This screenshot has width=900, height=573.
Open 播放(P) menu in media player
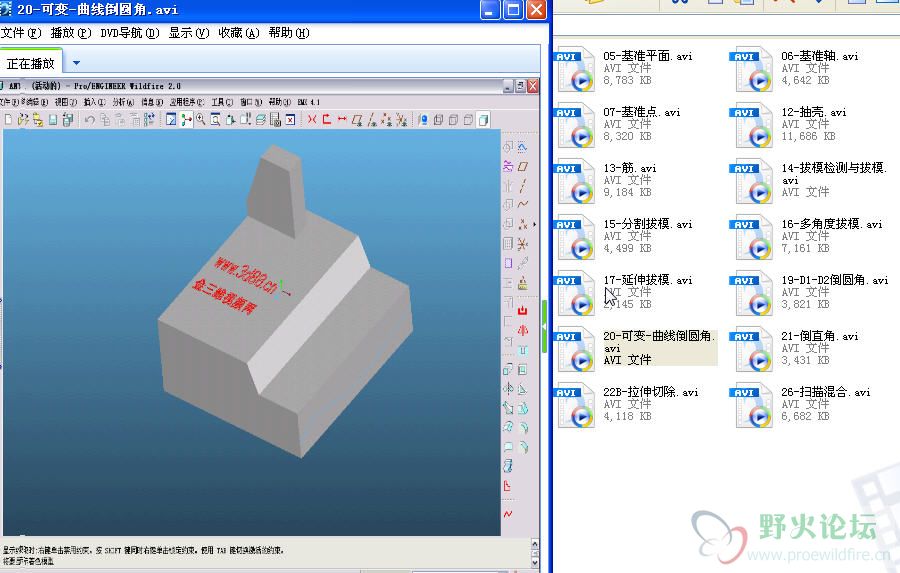(71, 33)
